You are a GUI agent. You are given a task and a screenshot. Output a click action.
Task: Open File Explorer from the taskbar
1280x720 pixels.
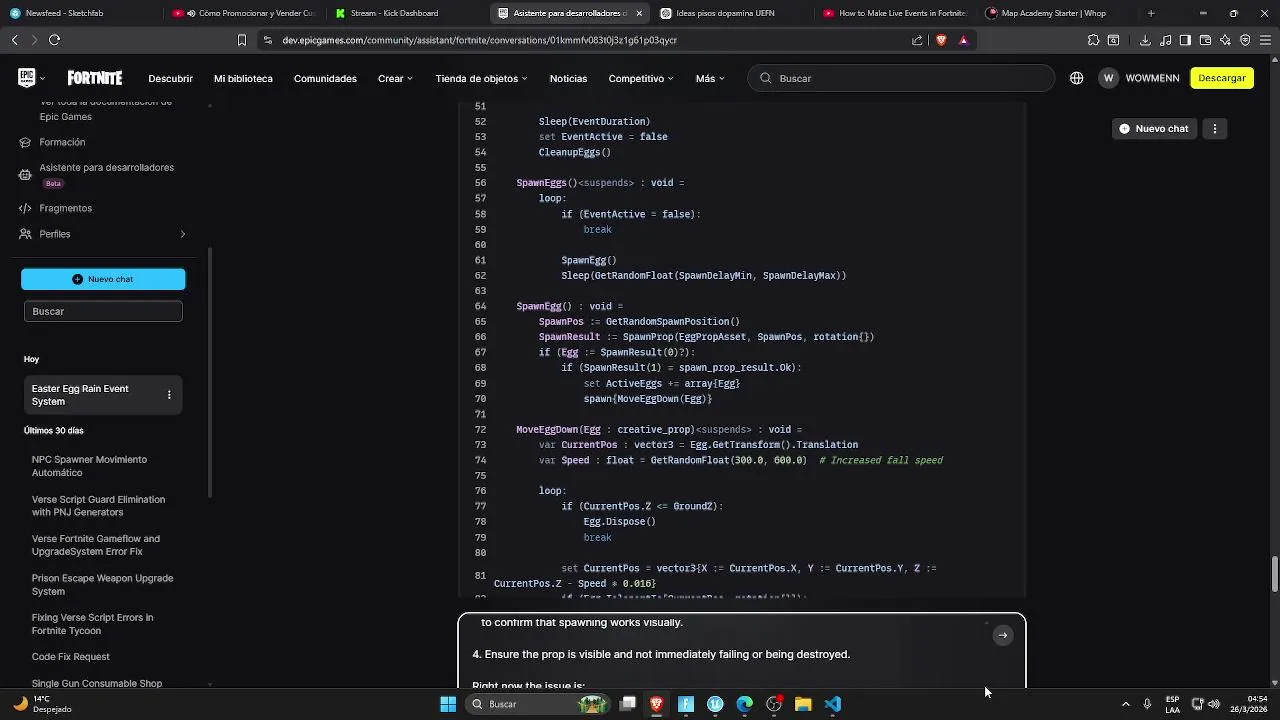[803, 704]
